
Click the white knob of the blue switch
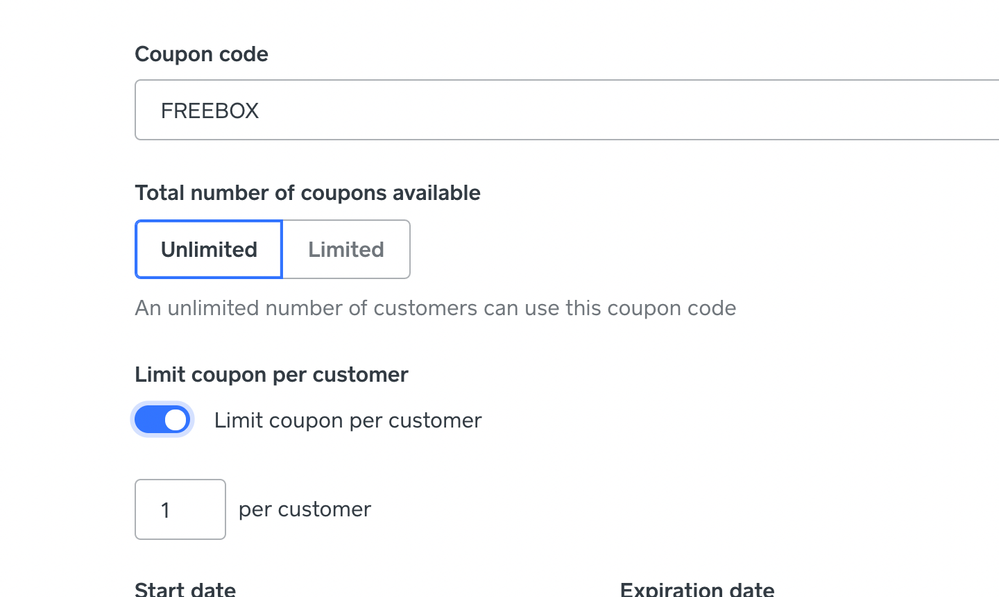tap(176, 420)
